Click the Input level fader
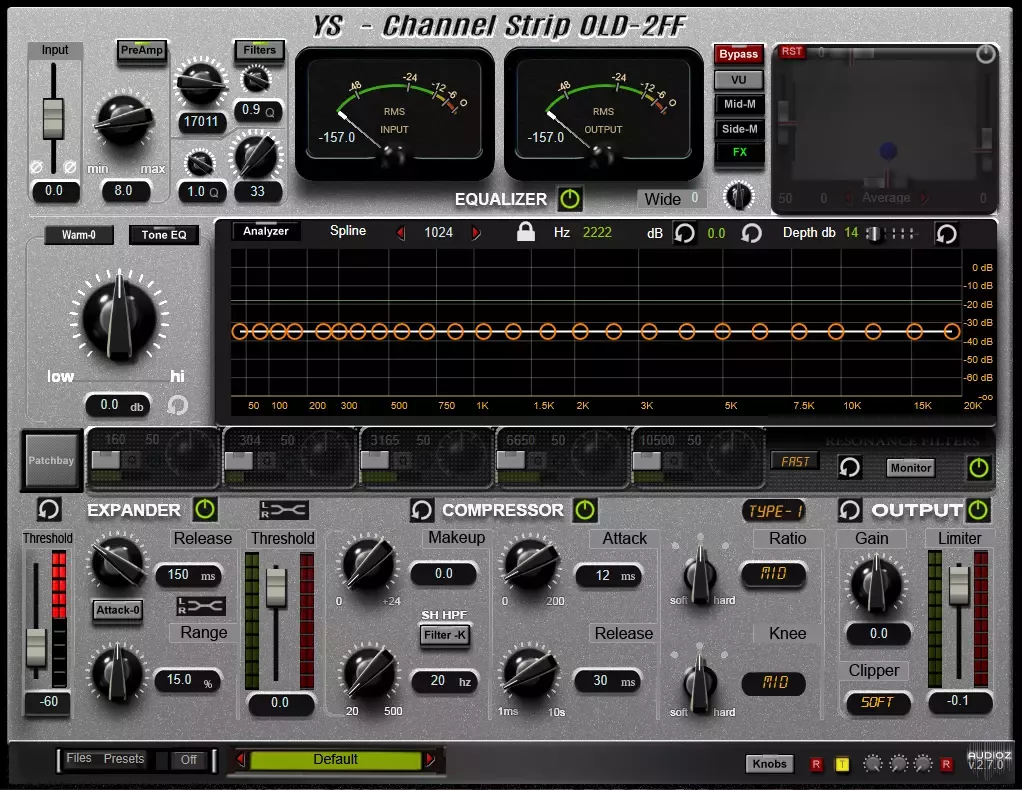The height and width of the screenshot is (790, 1022). [53, 119]
